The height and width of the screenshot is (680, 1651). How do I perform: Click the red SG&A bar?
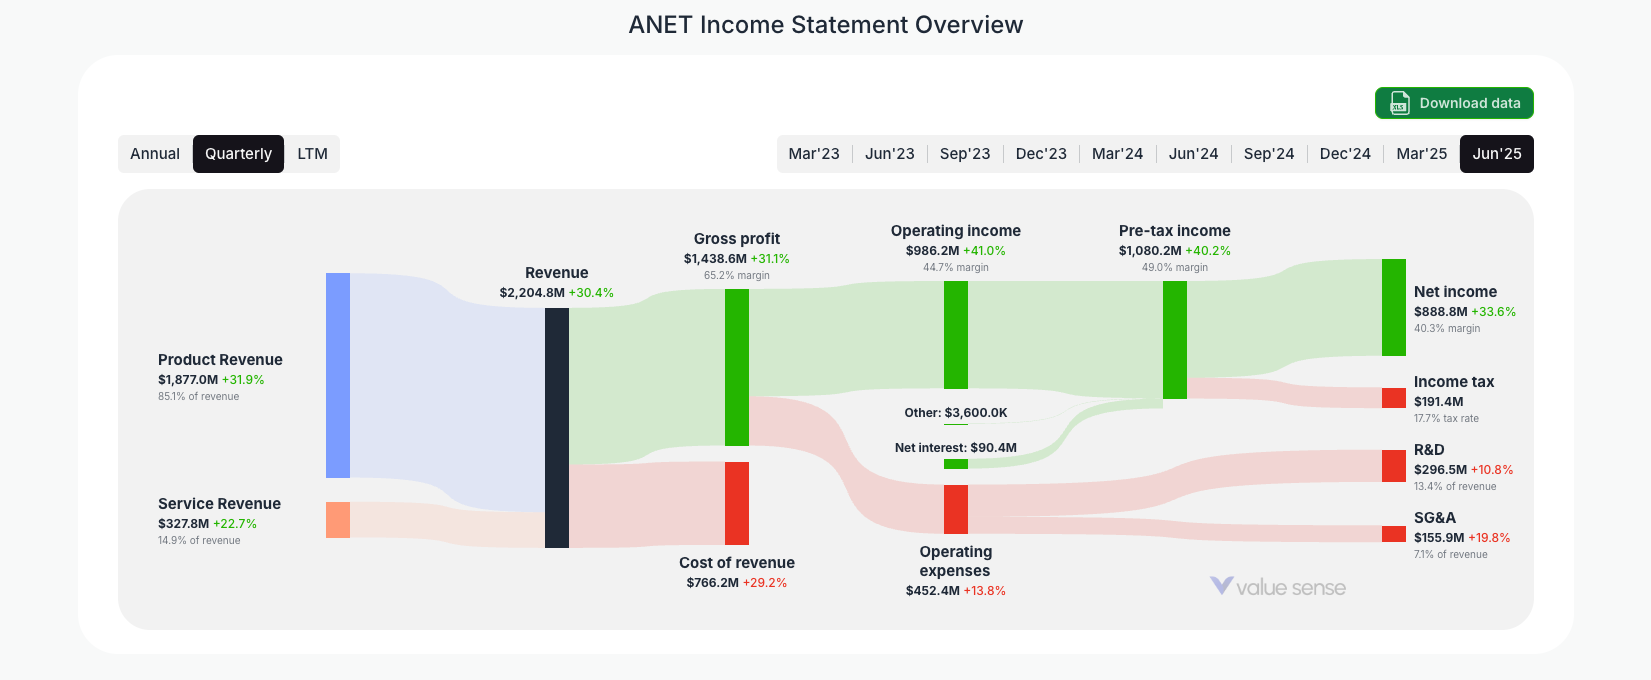tap(1394, 534)
